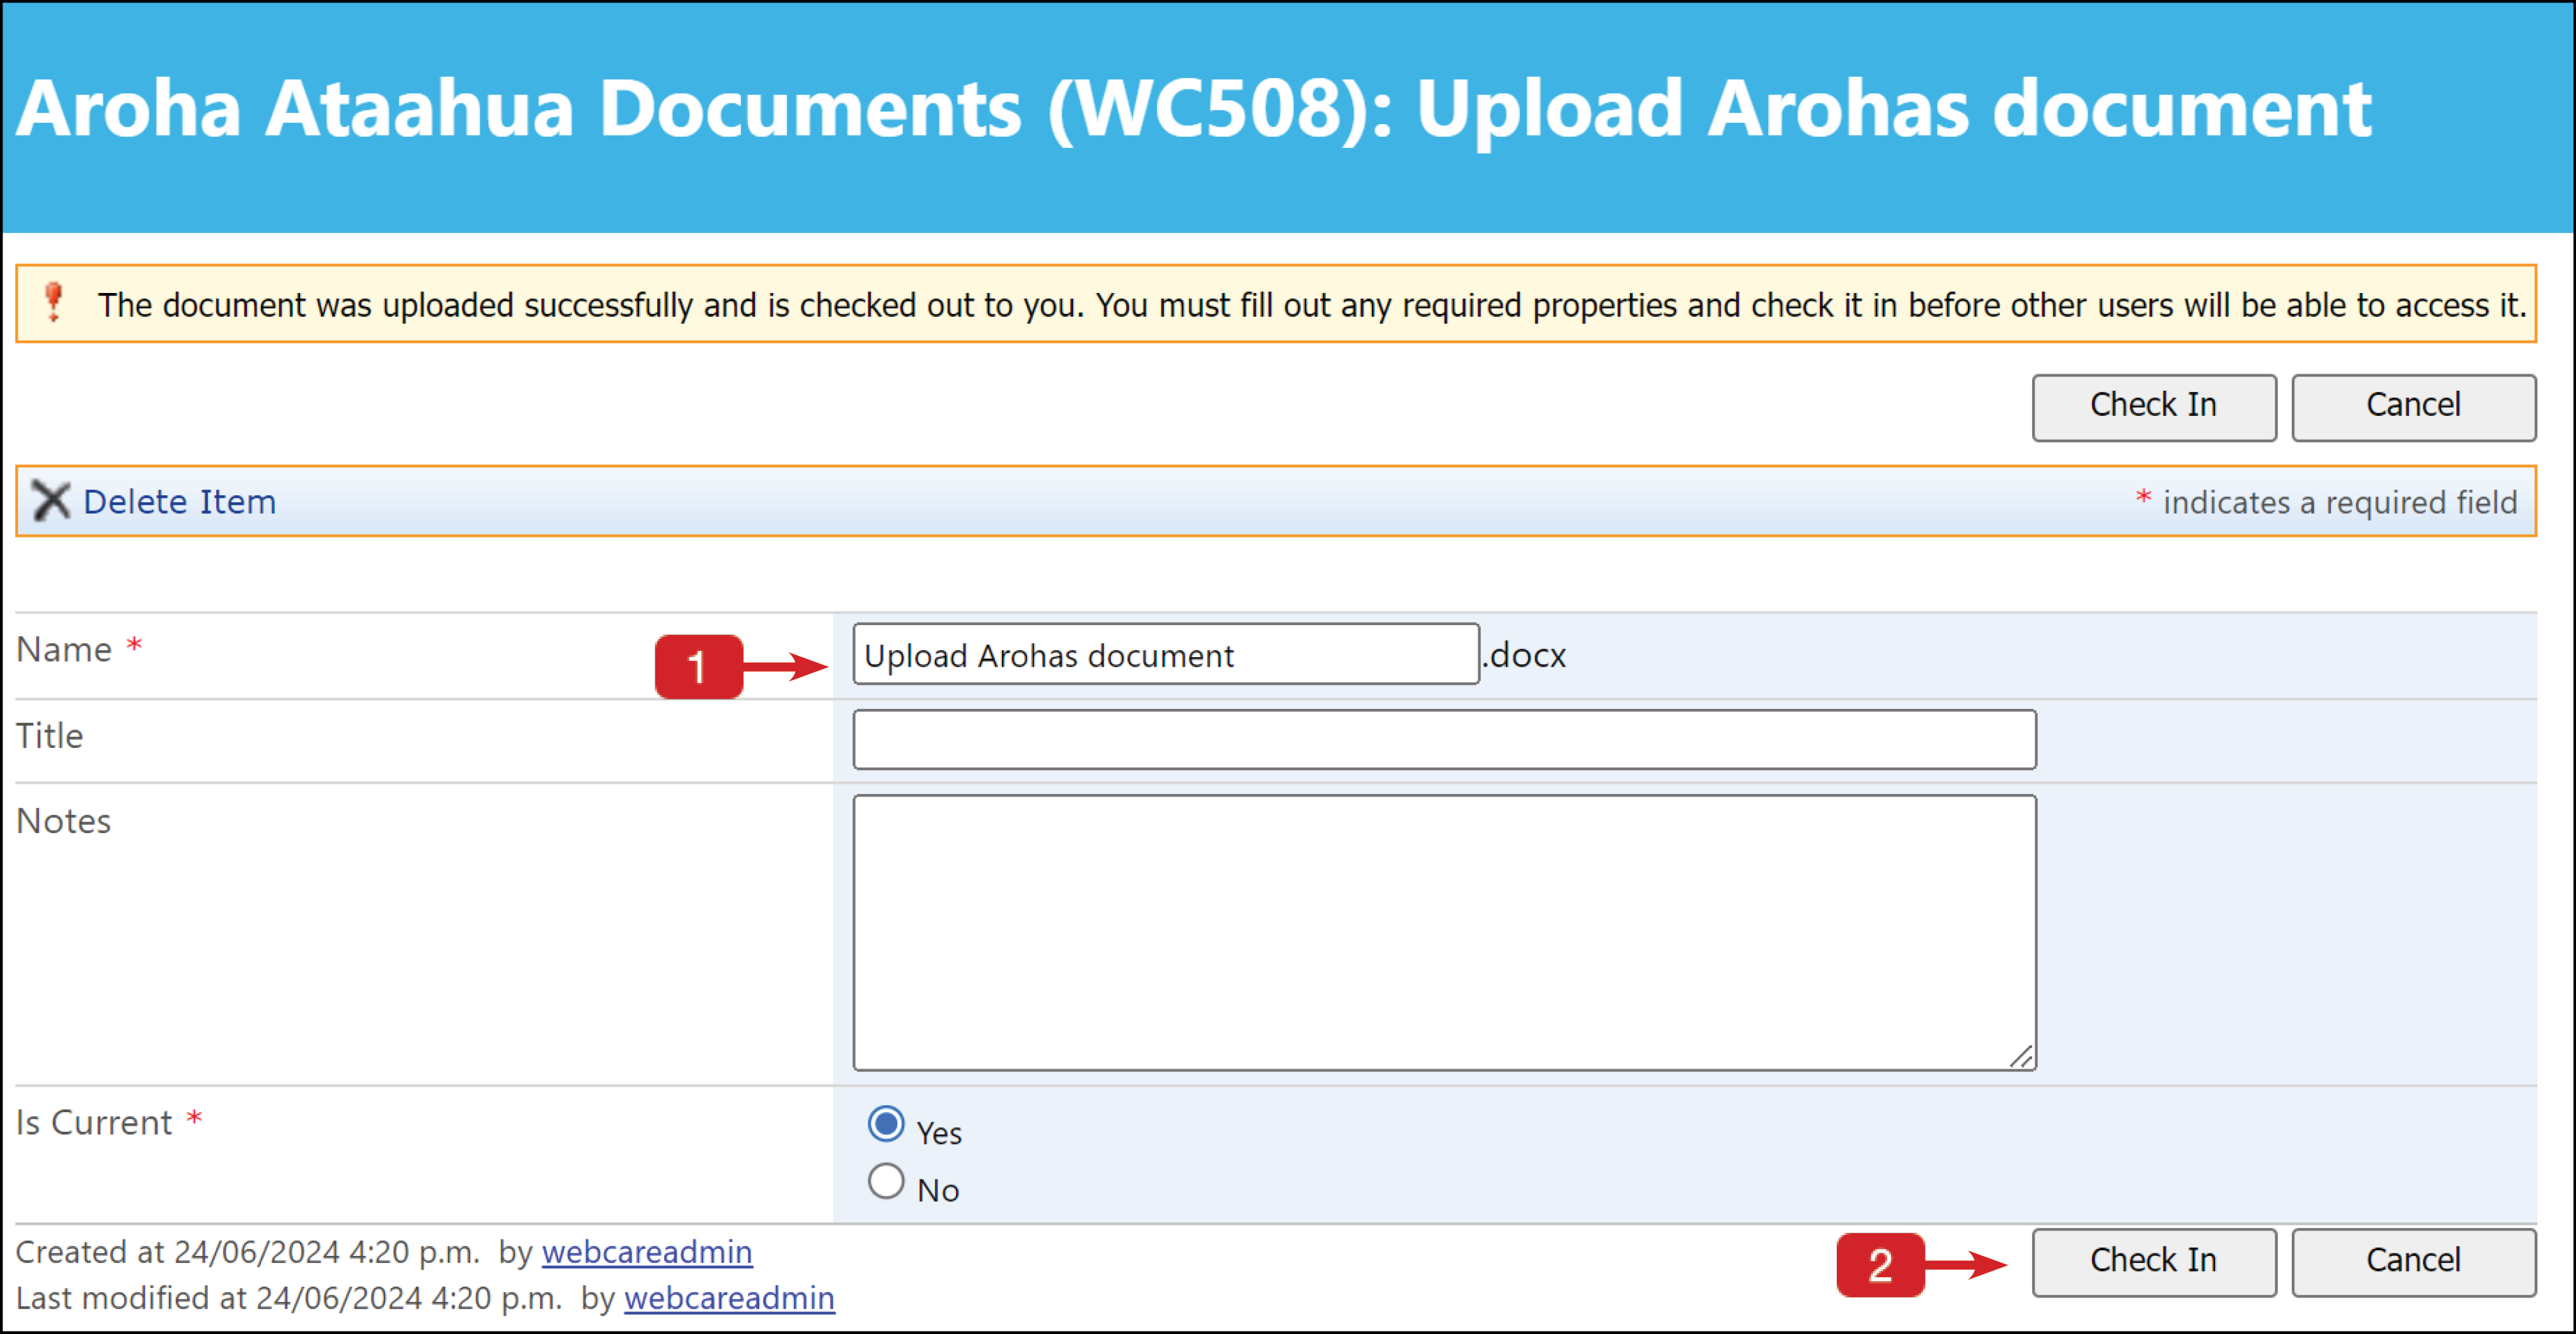
Task: Click the 'document was uploaded successfully' message
Action: [1311, 305]
